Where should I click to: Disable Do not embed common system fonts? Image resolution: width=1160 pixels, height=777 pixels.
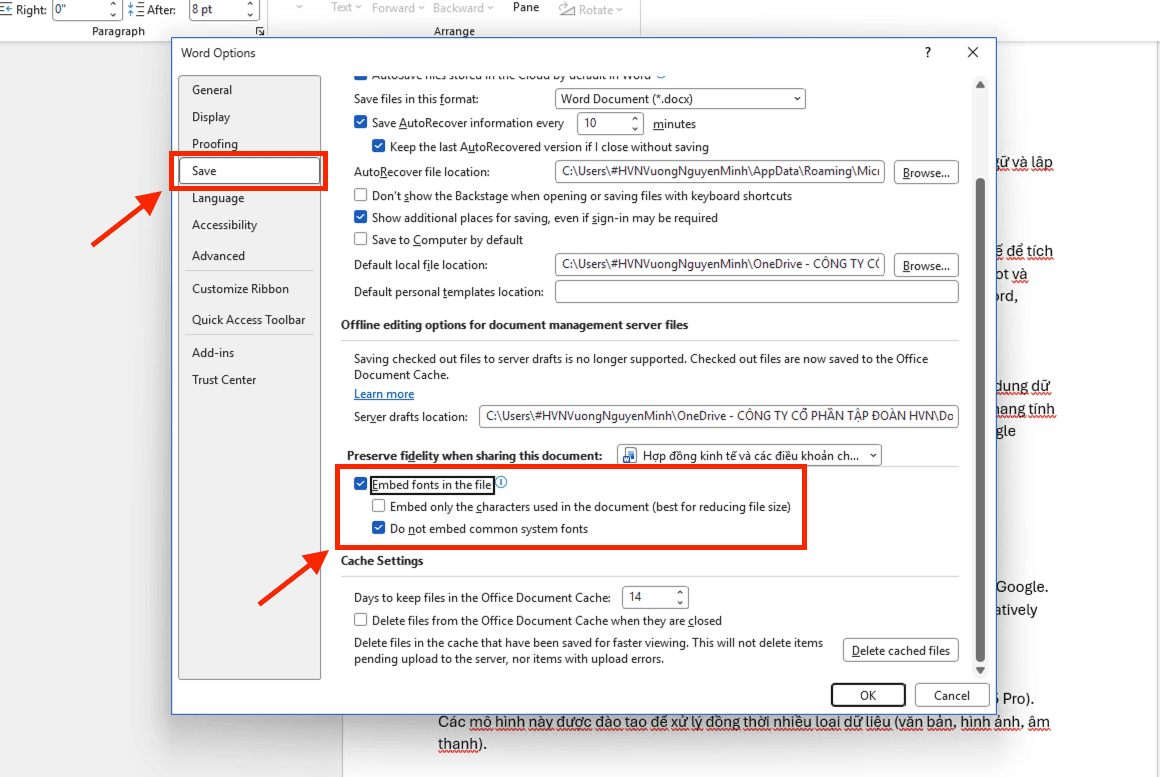[x=379, y=527]
